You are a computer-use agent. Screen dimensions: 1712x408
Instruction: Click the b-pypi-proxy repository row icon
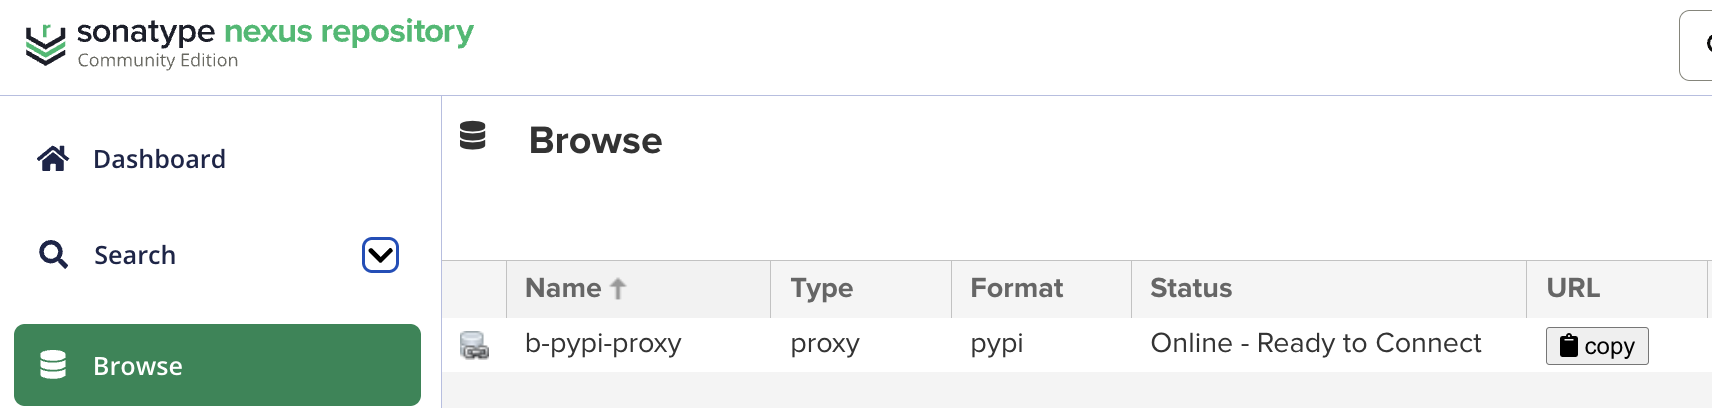tap(474, 345)
